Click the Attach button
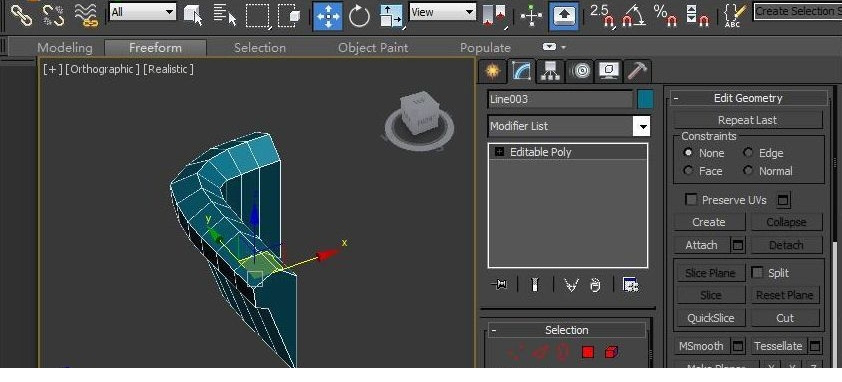The width and height of the screenshot is (842, 382). coord(701,245)
